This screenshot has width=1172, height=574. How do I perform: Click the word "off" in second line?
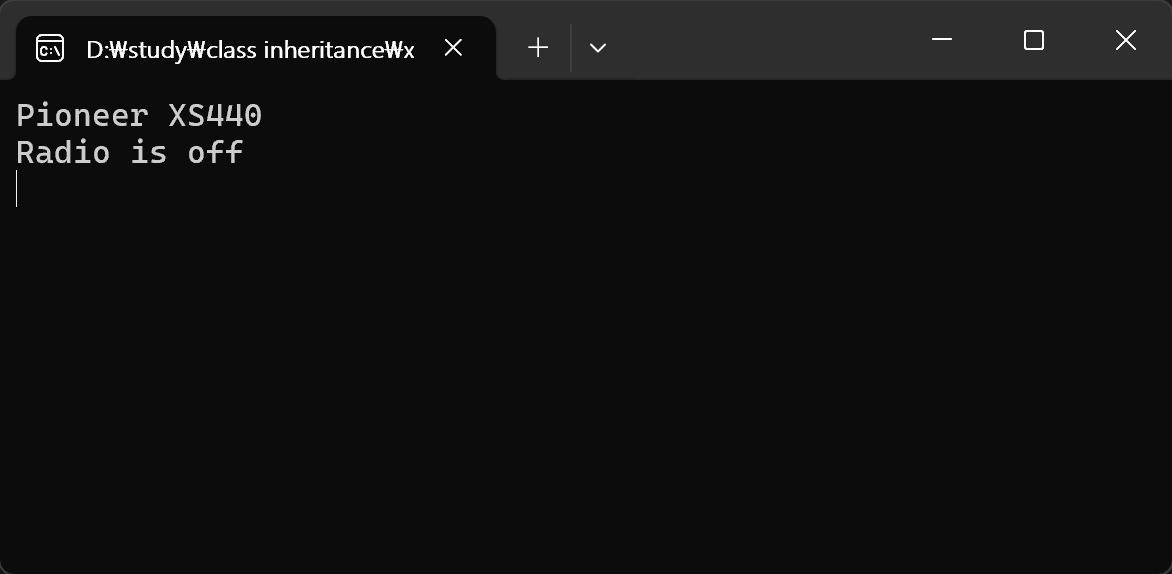pos(215,153)
